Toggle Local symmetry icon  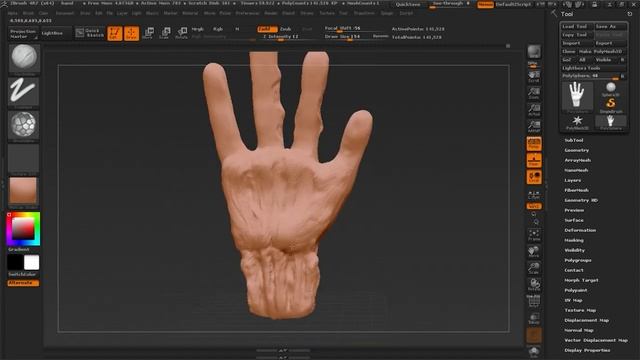534,177
